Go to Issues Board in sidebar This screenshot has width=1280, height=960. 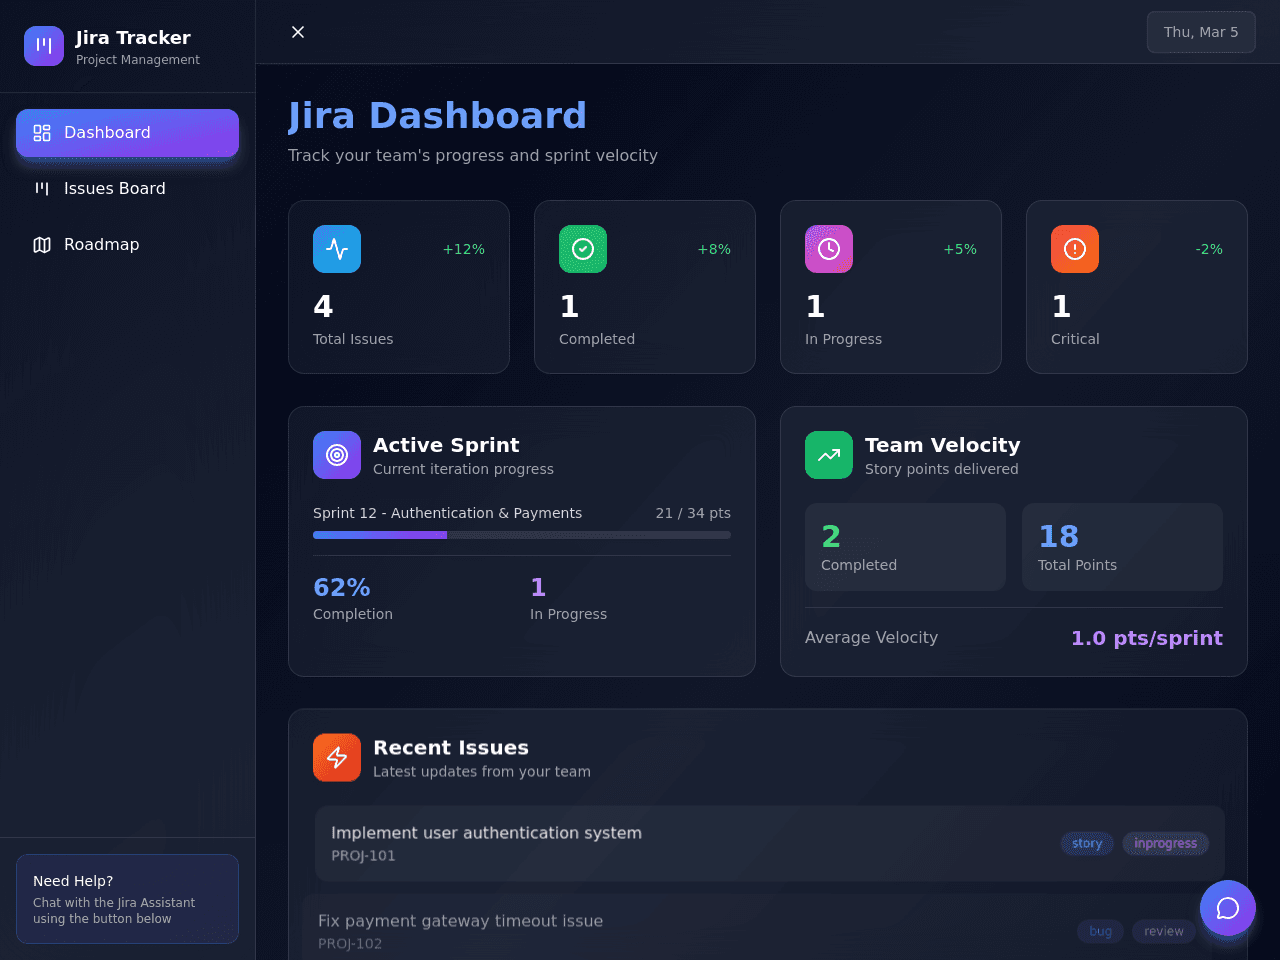click(127, 189)
